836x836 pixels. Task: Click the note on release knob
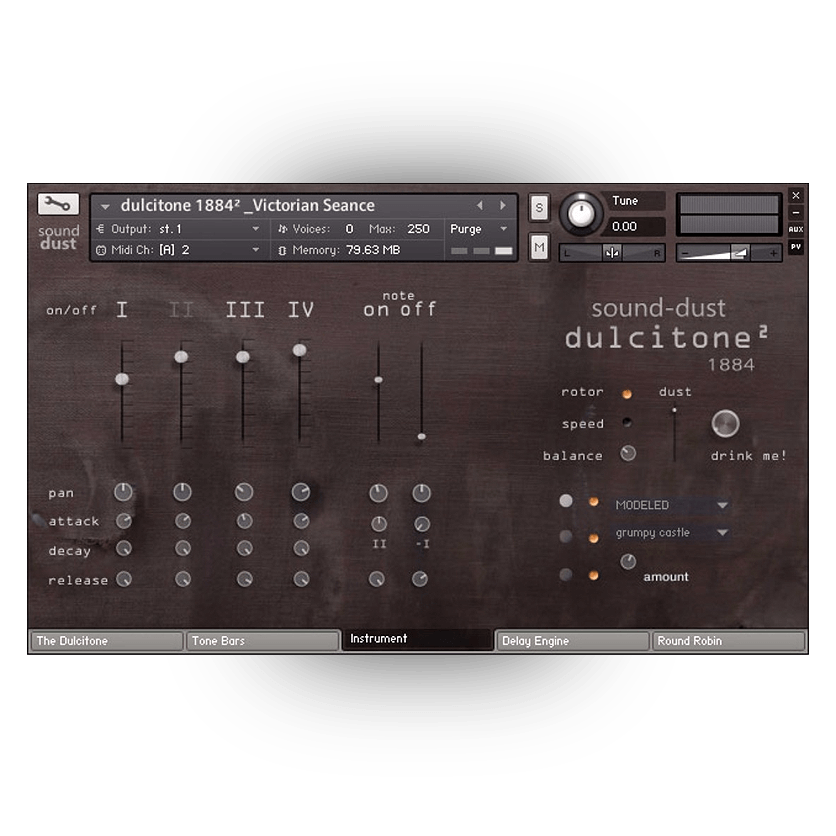[377, 579]
